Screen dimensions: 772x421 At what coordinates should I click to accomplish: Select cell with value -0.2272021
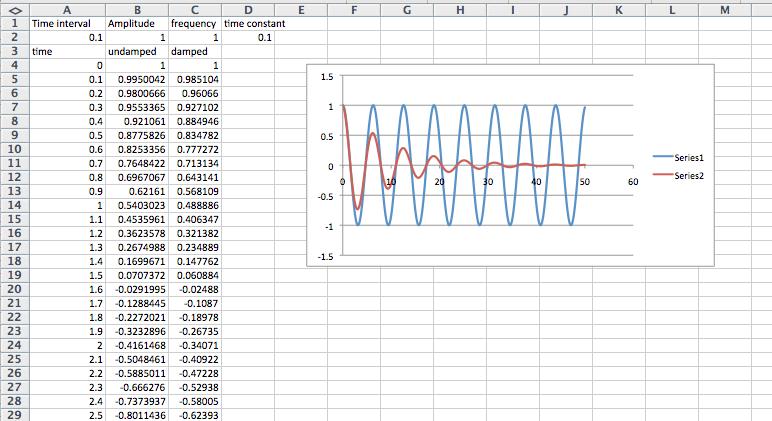pos(137,318)
